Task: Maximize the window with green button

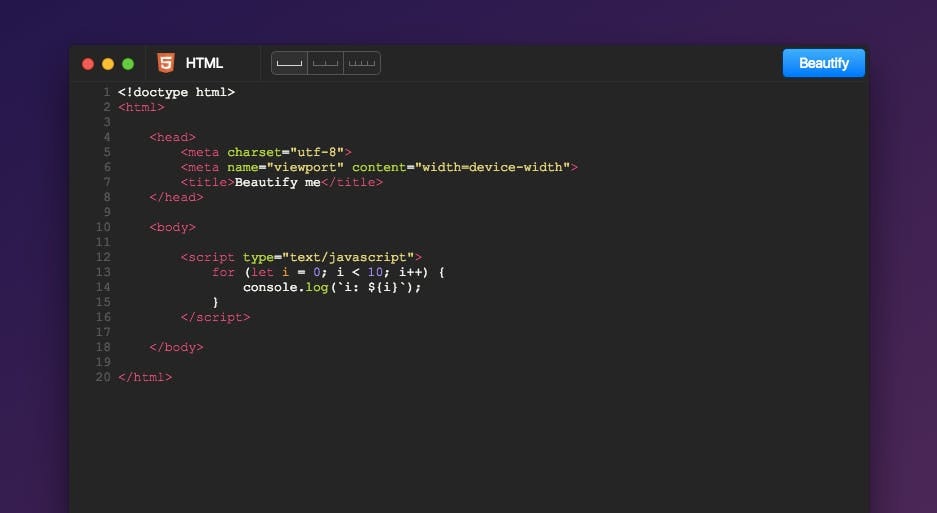Action: [128, 64]
